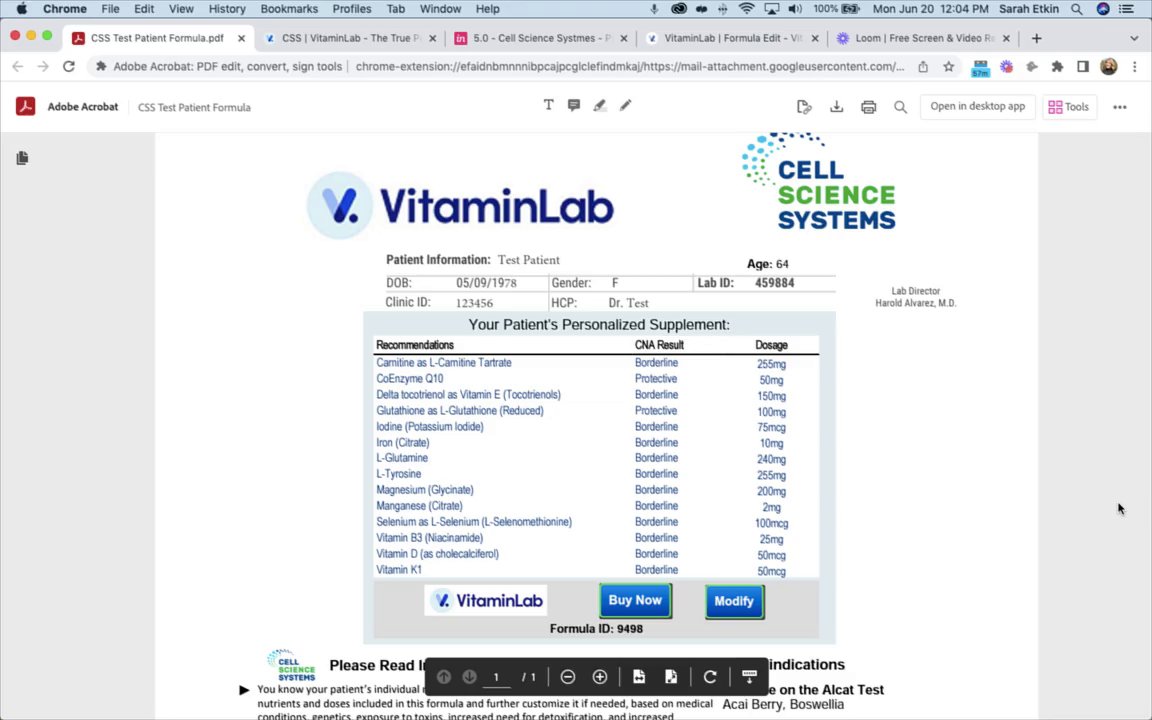The width and height of the screenshot is (1152, 720).
Task: Click the fit to width icon
Action: tap(638, 677)
